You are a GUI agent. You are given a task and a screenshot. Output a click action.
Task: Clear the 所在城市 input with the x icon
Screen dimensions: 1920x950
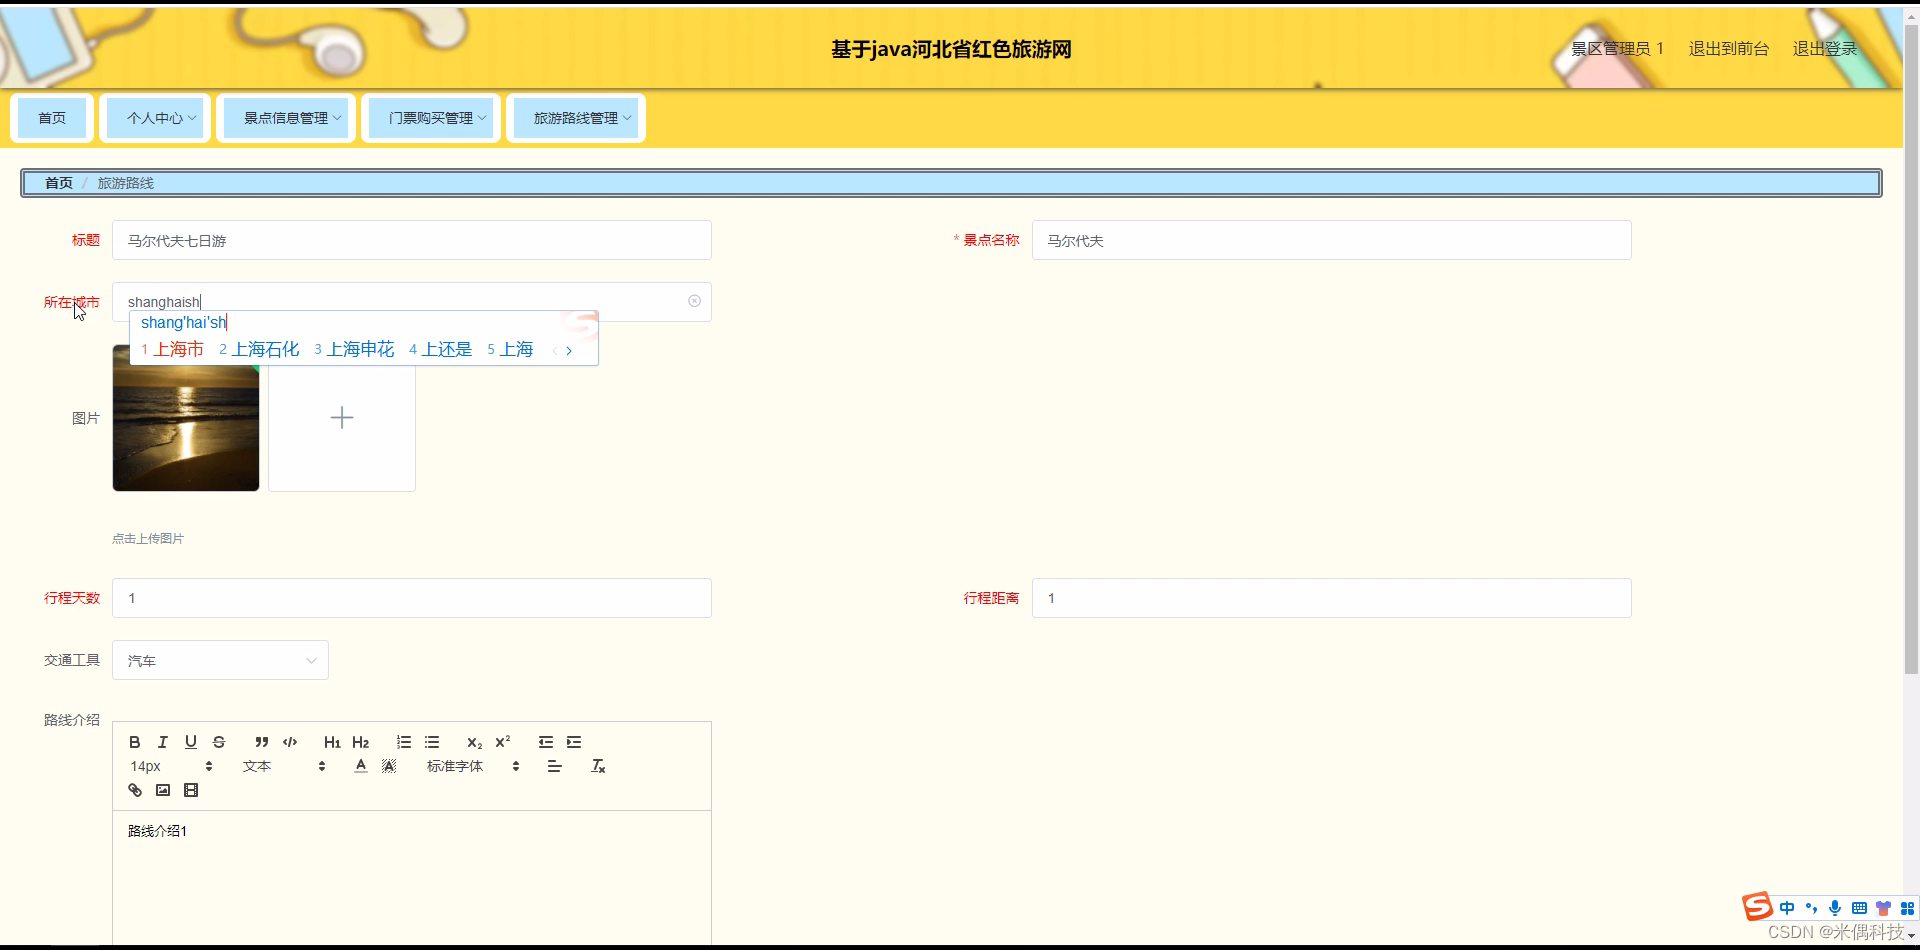click(x=694, y=301)
